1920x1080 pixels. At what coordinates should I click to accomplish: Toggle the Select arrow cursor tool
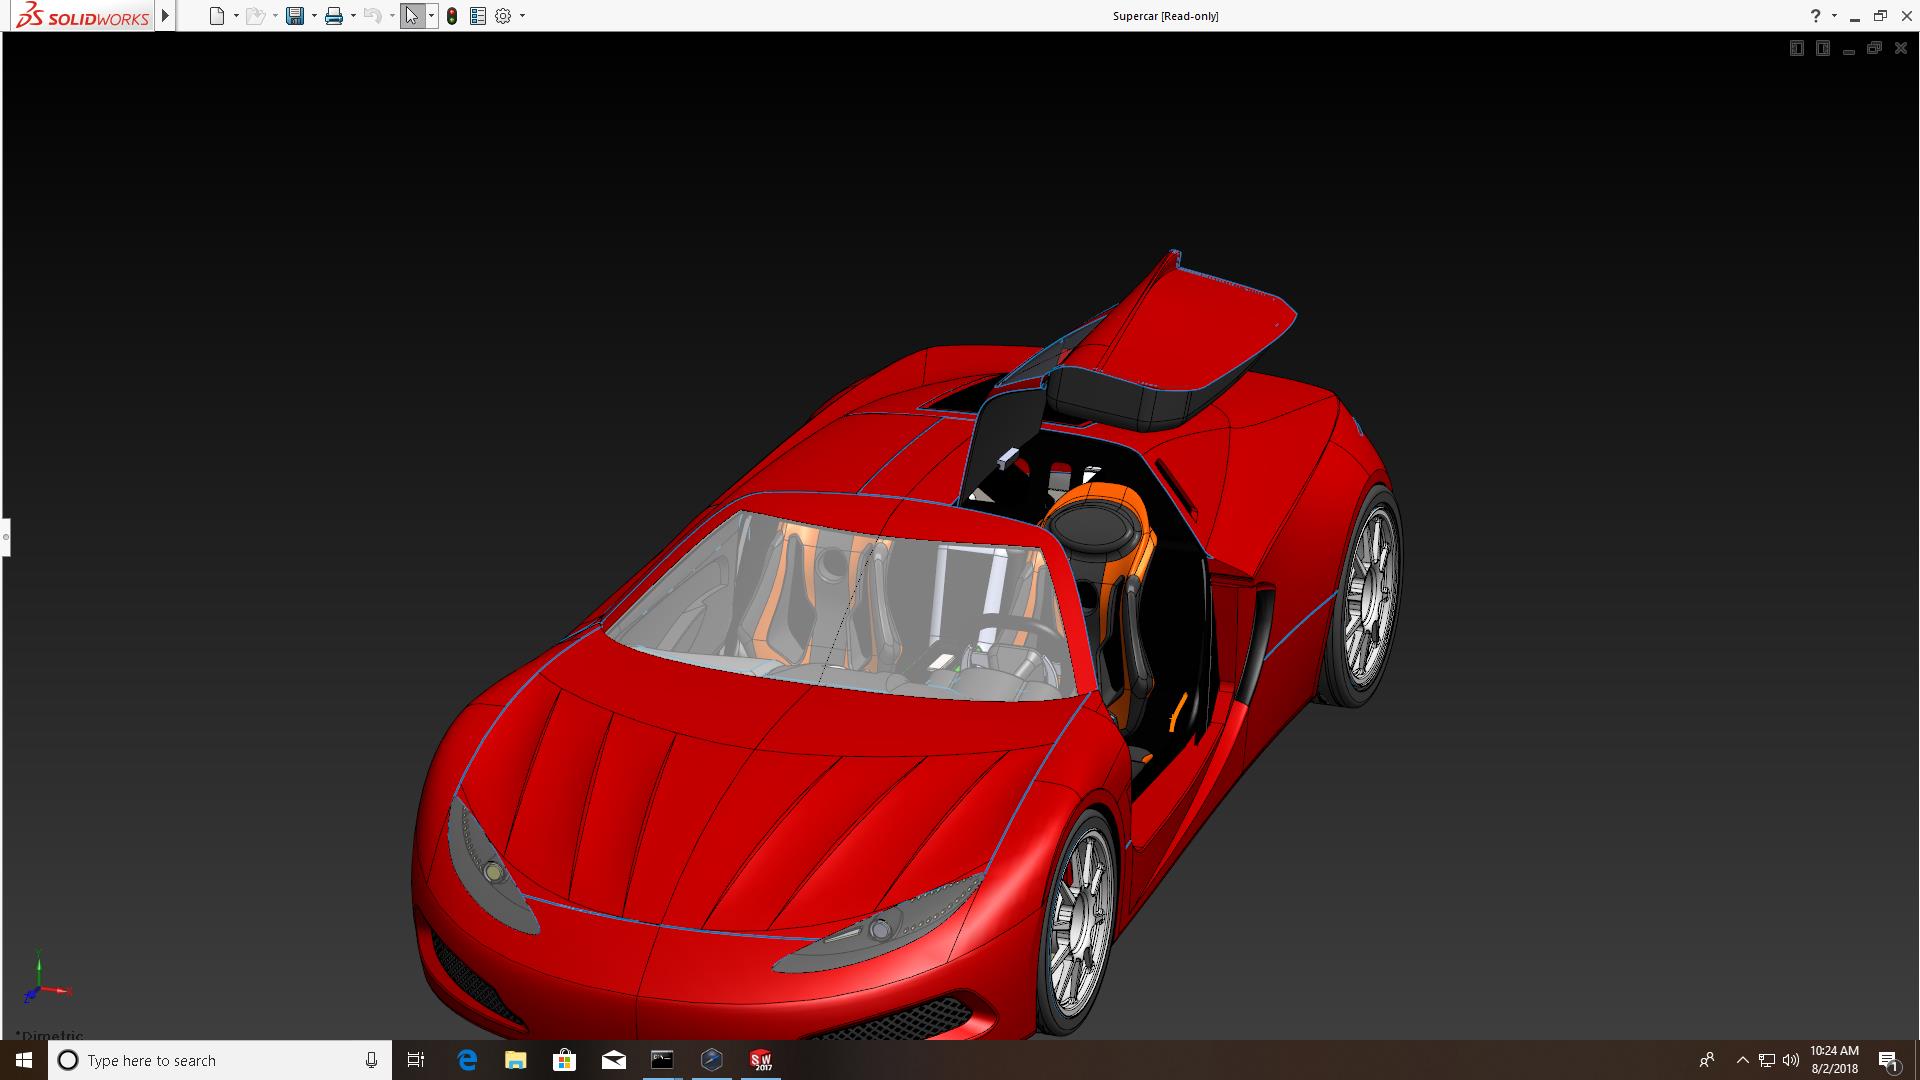click(412, 16)
